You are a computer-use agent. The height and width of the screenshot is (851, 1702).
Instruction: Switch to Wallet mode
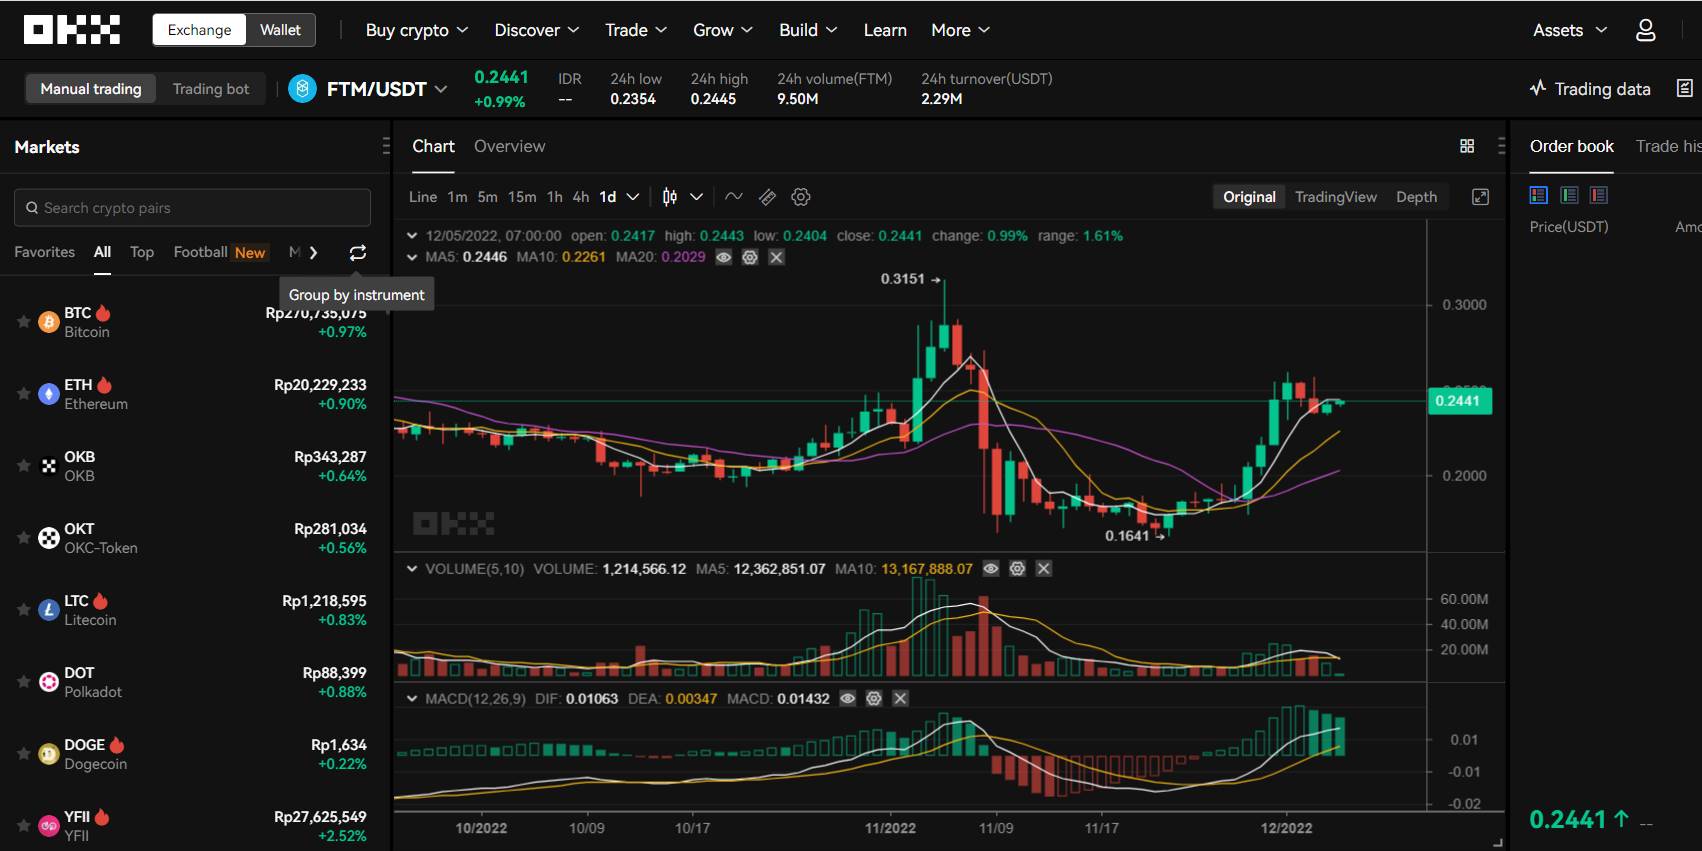[x=280, y=30]
